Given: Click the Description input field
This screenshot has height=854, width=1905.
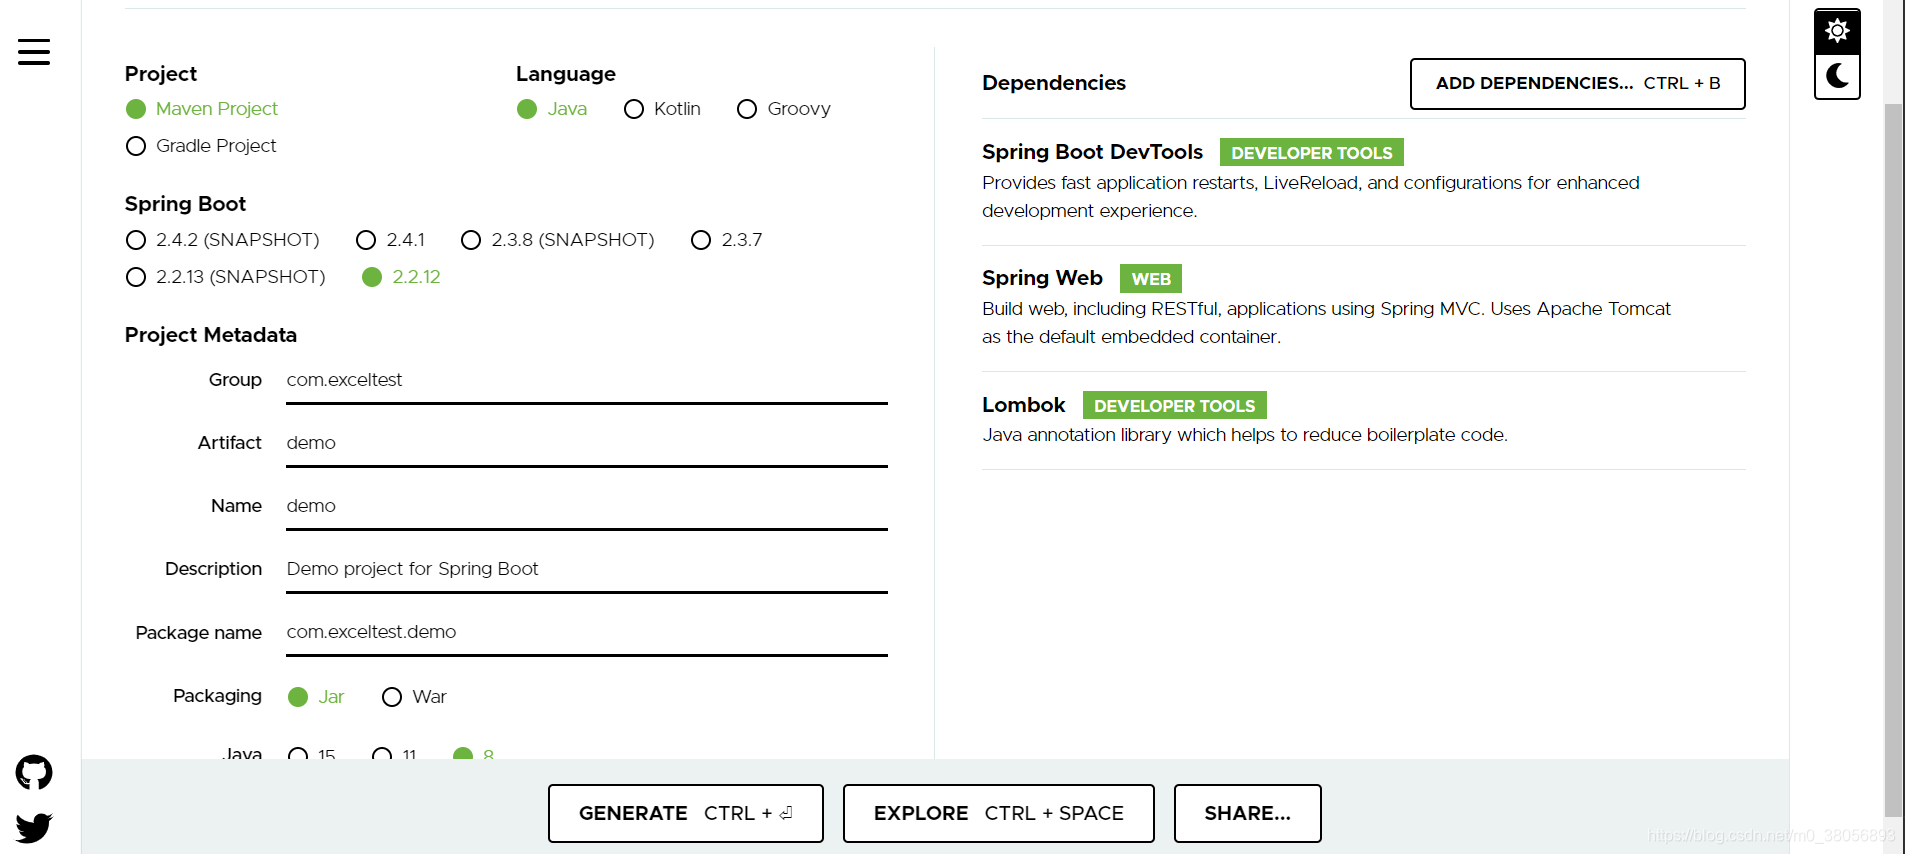Looking at the screenshot, I should tap(587, 570).
